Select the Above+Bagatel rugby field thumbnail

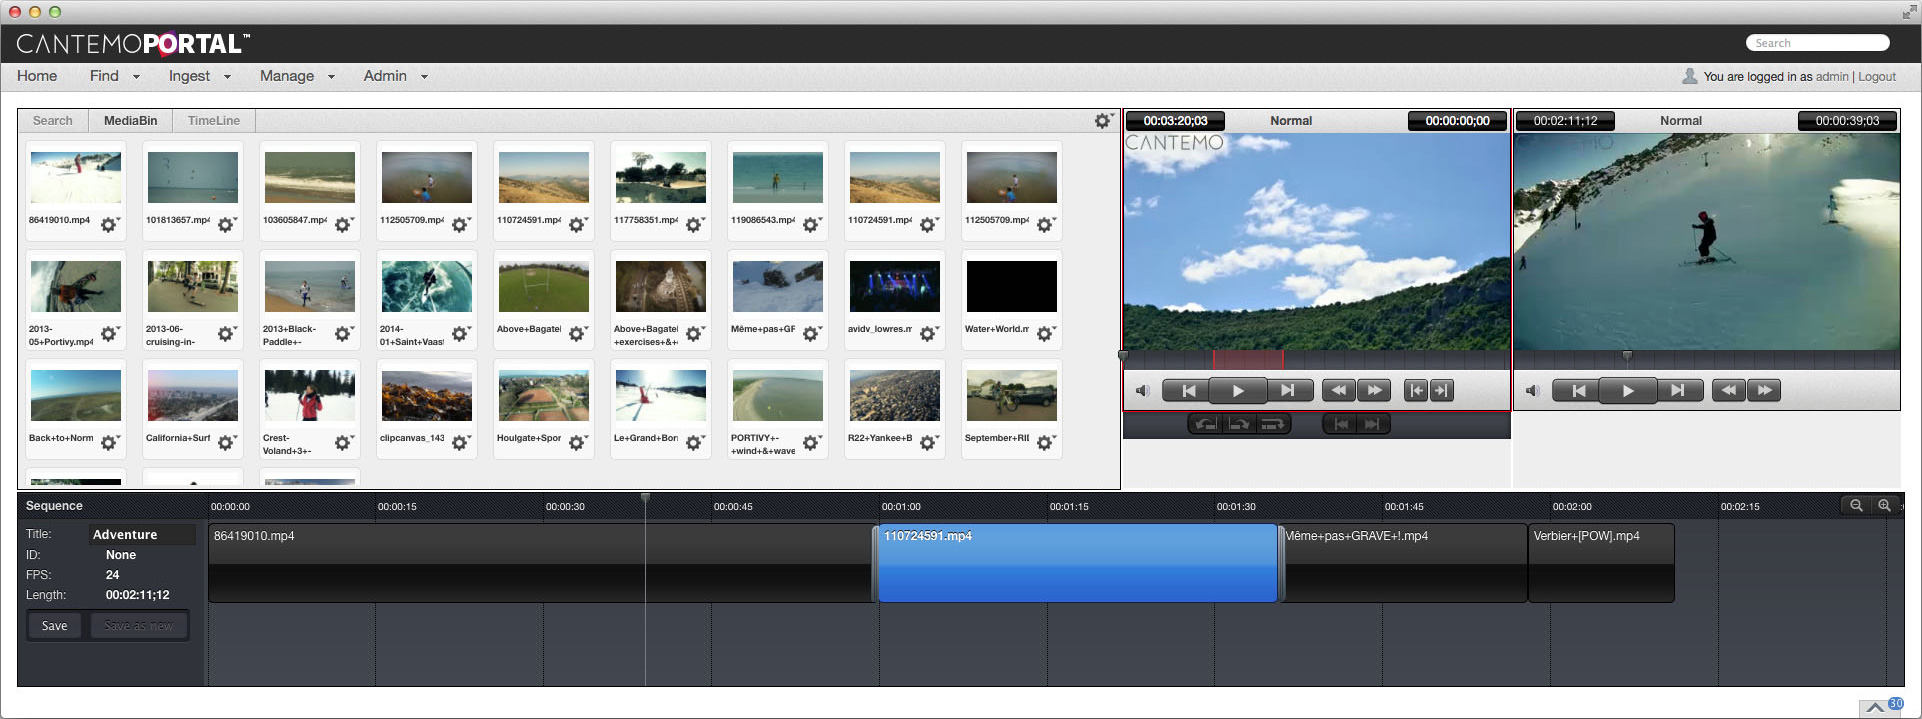point(543,286)
